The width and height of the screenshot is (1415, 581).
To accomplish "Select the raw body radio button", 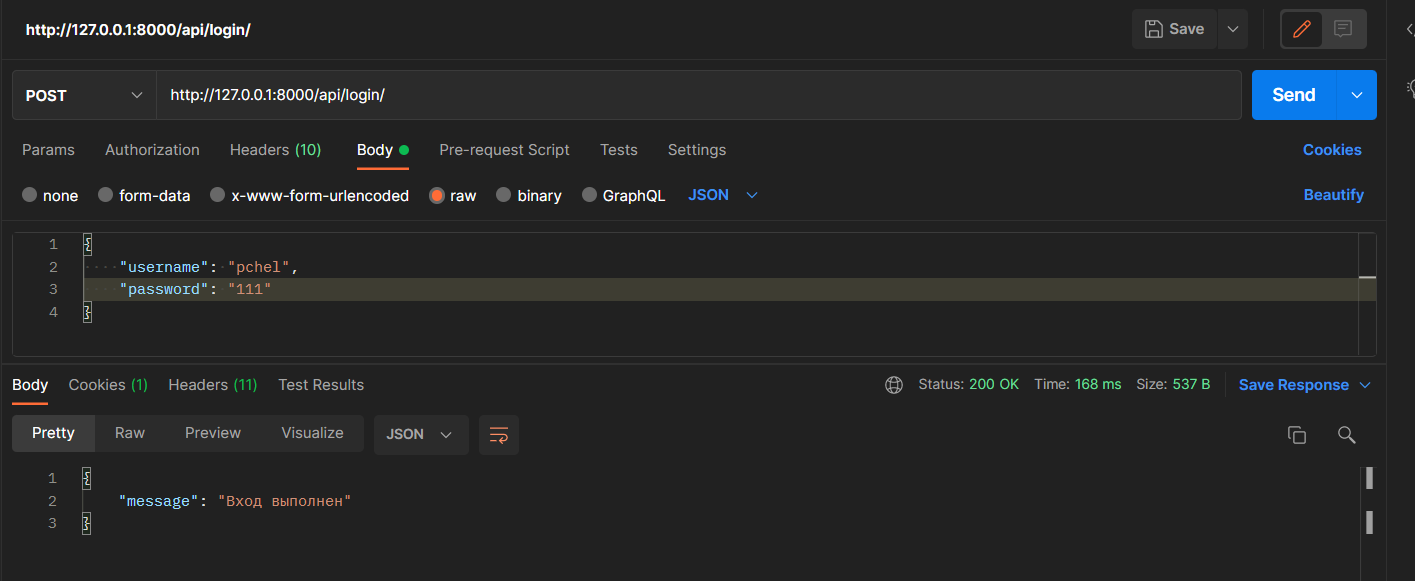I will (x=438, y=195).
